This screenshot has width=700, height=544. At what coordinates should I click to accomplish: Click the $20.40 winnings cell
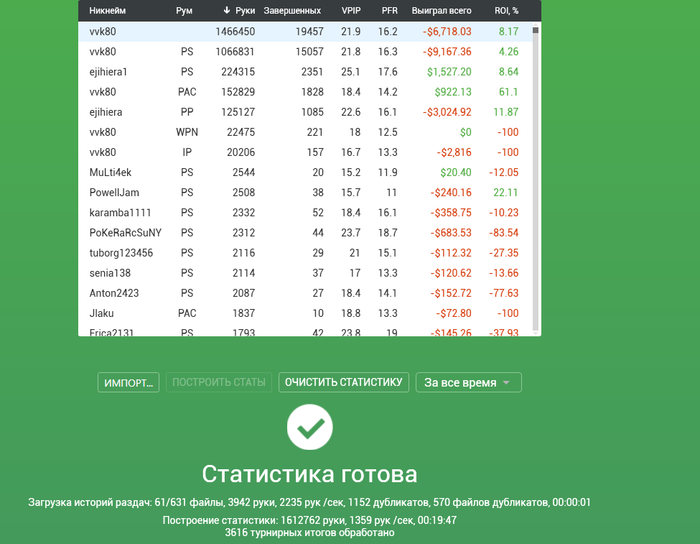(x=456, y=172)
